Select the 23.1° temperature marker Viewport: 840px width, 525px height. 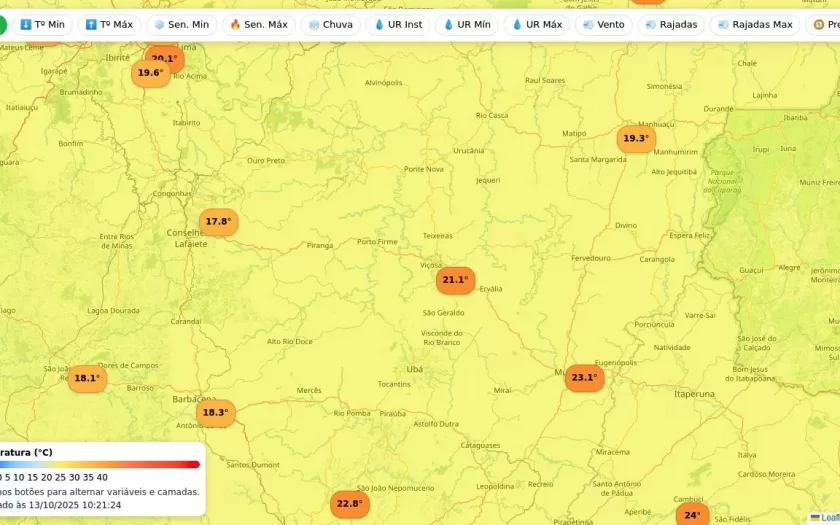coord(584,378)
